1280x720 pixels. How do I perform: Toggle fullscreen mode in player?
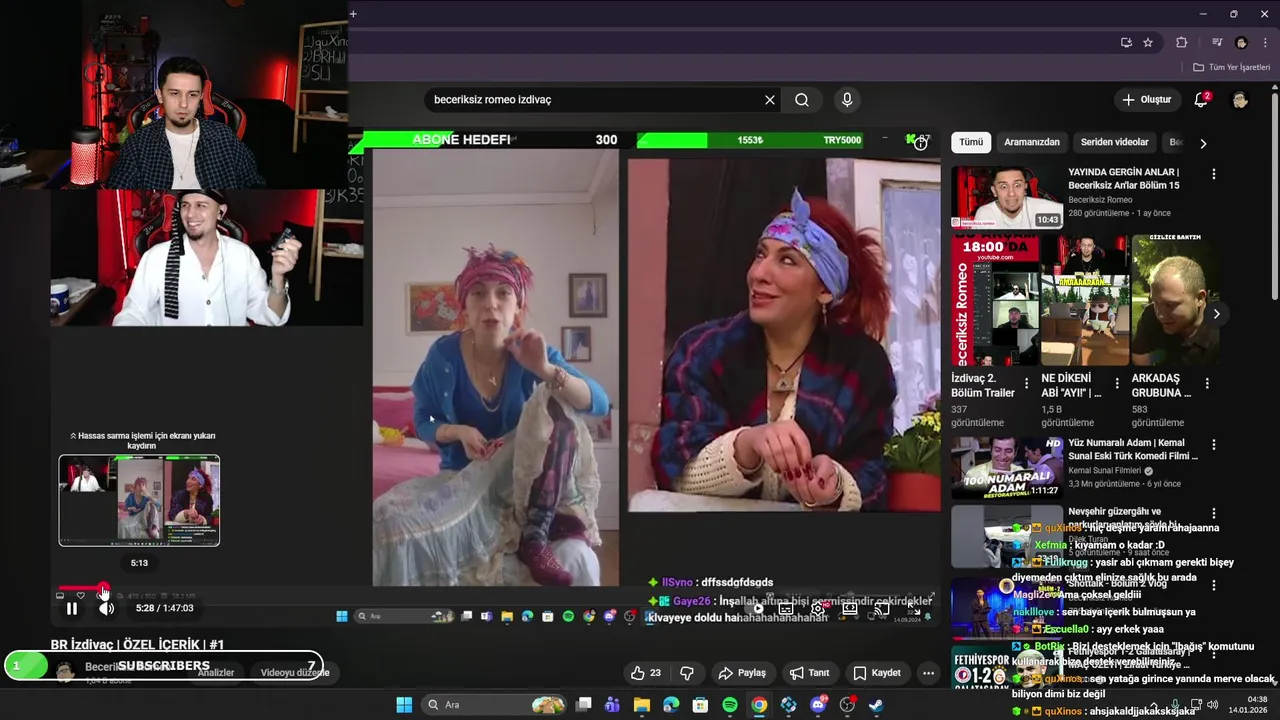[x=913, y=608]
